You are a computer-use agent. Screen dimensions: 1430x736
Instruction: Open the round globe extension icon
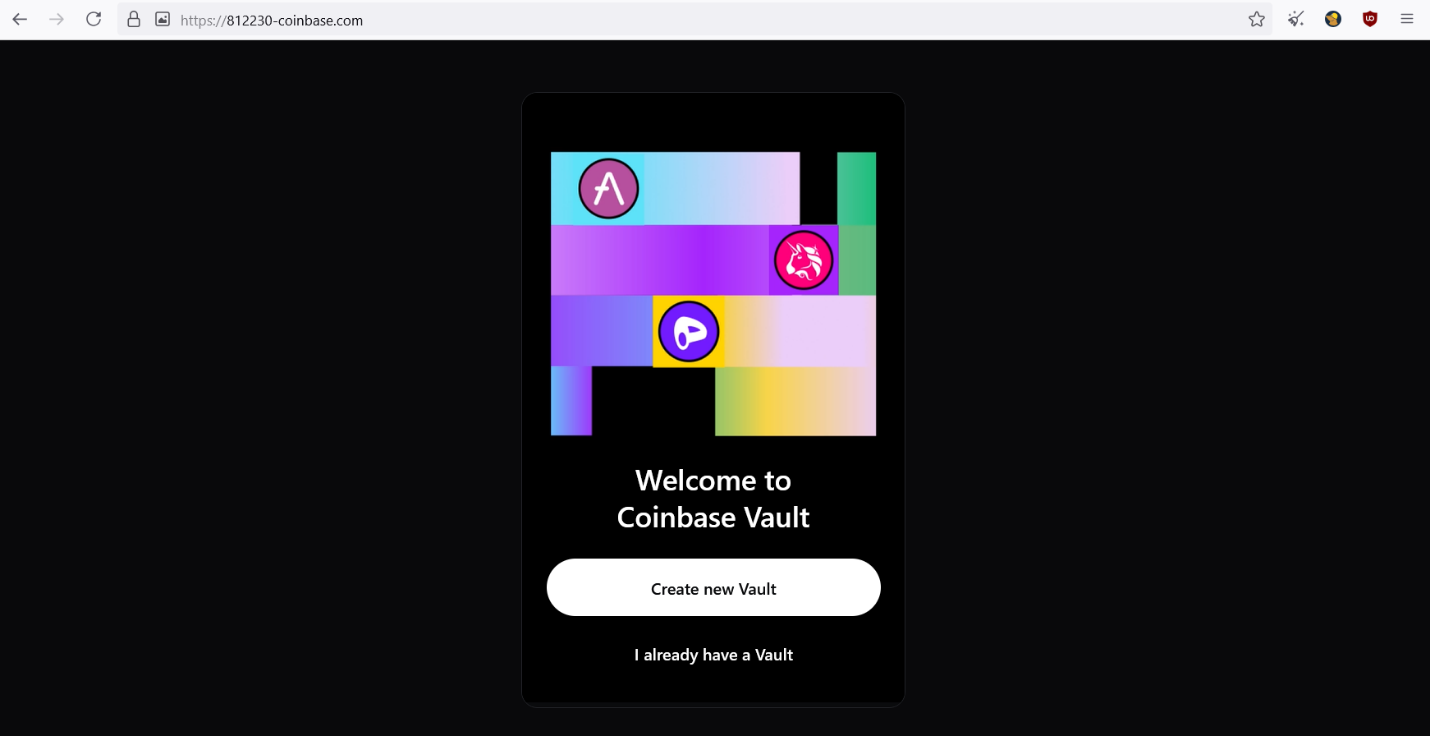(1333, 19)
